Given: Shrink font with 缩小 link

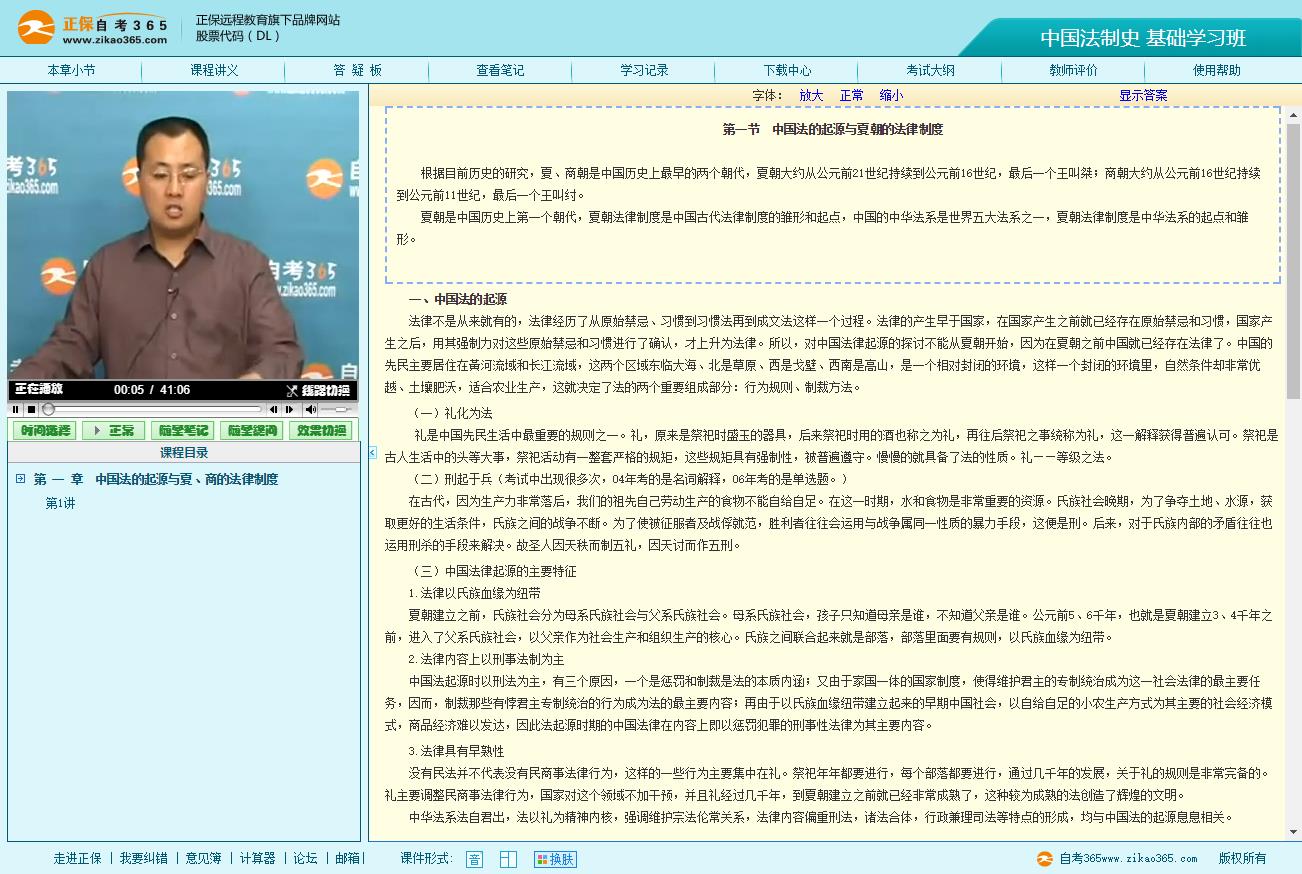Looking at the screenshot, I should [891, 96].
